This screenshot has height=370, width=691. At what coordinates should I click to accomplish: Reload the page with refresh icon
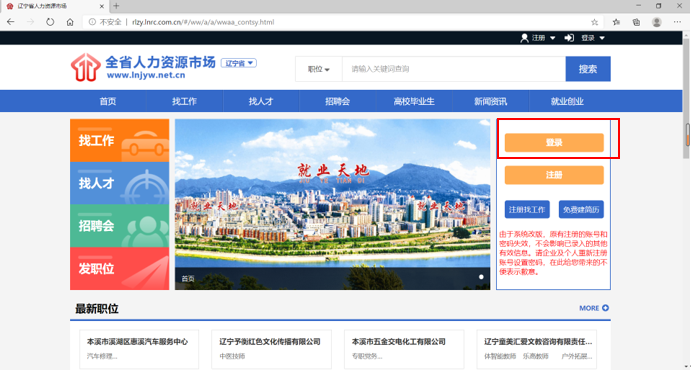[x=50, y=22]
